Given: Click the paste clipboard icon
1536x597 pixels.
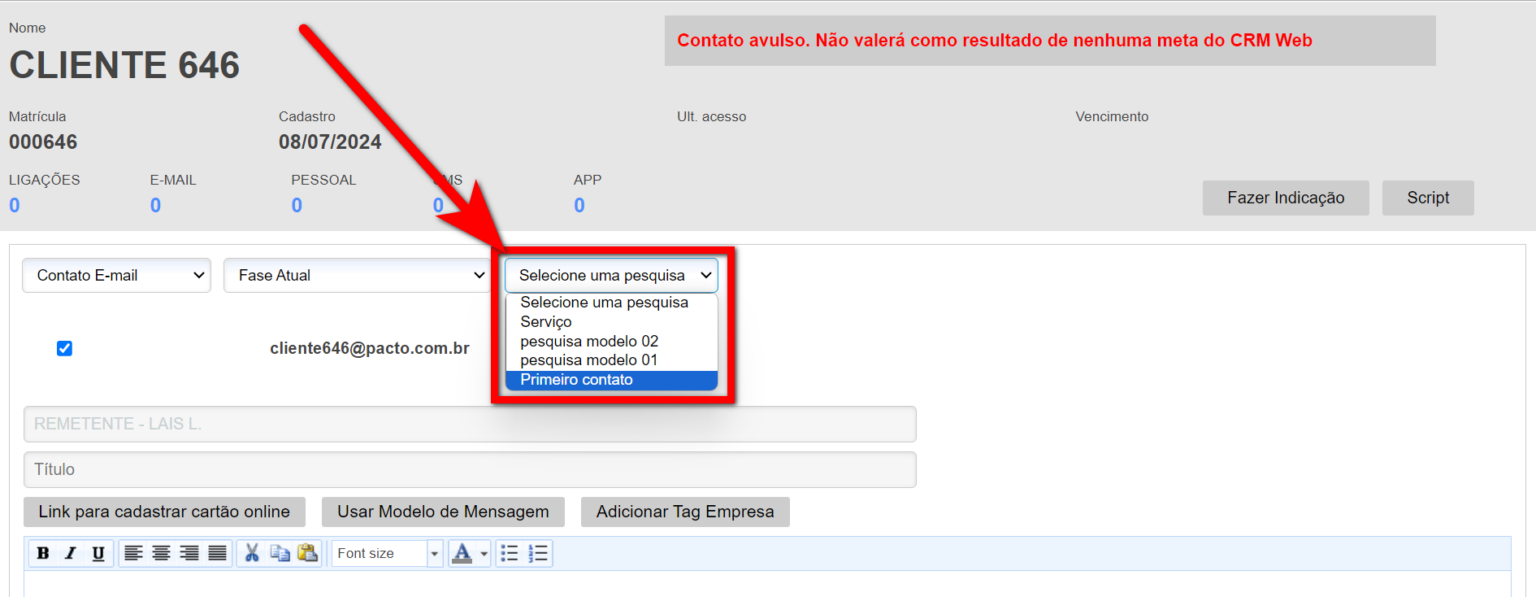Looking at the screenshot, I should [307, 553].
